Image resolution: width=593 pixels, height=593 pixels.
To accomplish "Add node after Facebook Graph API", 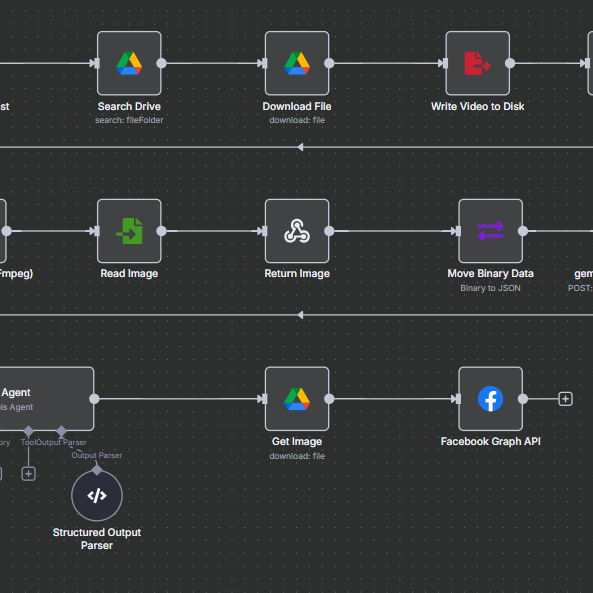I will (x=565, y=399).
